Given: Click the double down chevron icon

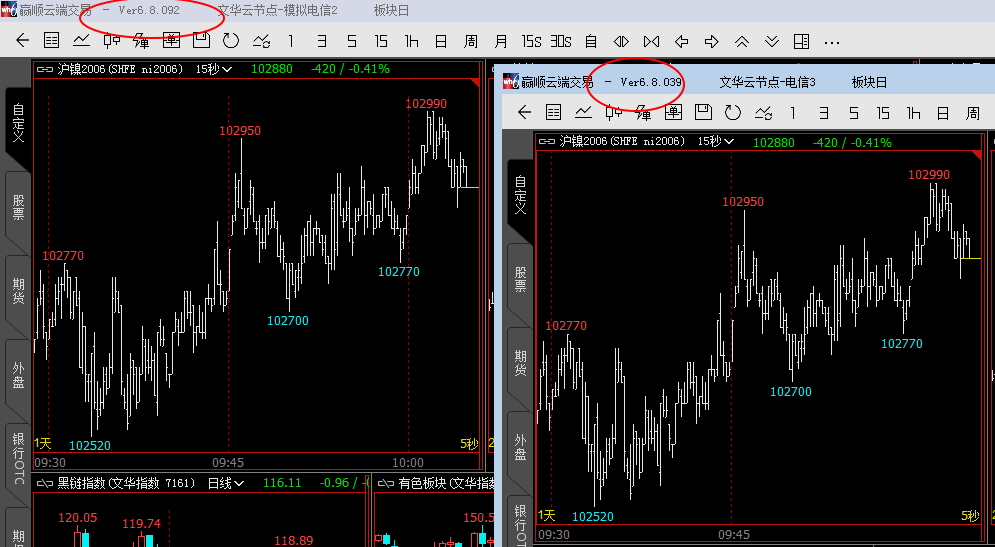Looking at the screenshot, I should coord(771,41).
